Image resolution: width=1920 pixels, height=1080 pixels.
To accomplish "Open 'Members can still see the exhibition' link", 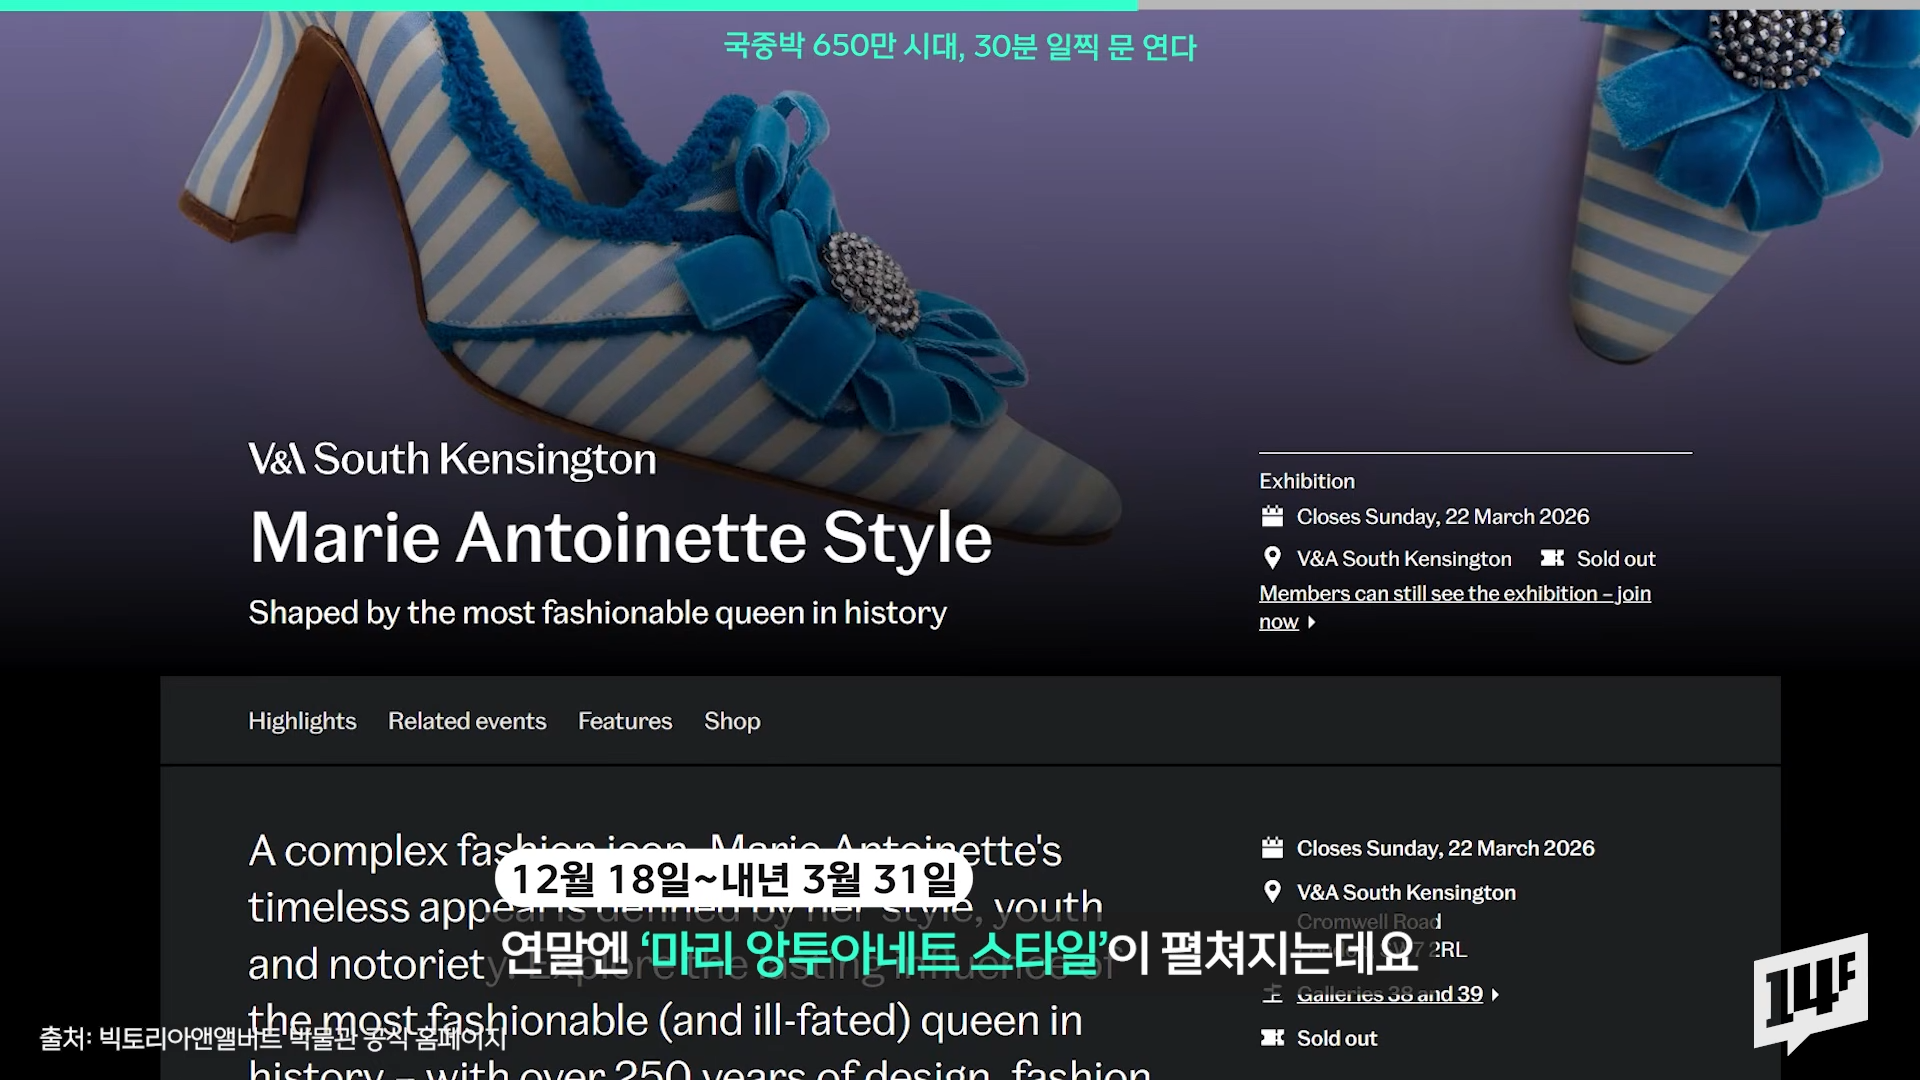I will pos(1454,594).
